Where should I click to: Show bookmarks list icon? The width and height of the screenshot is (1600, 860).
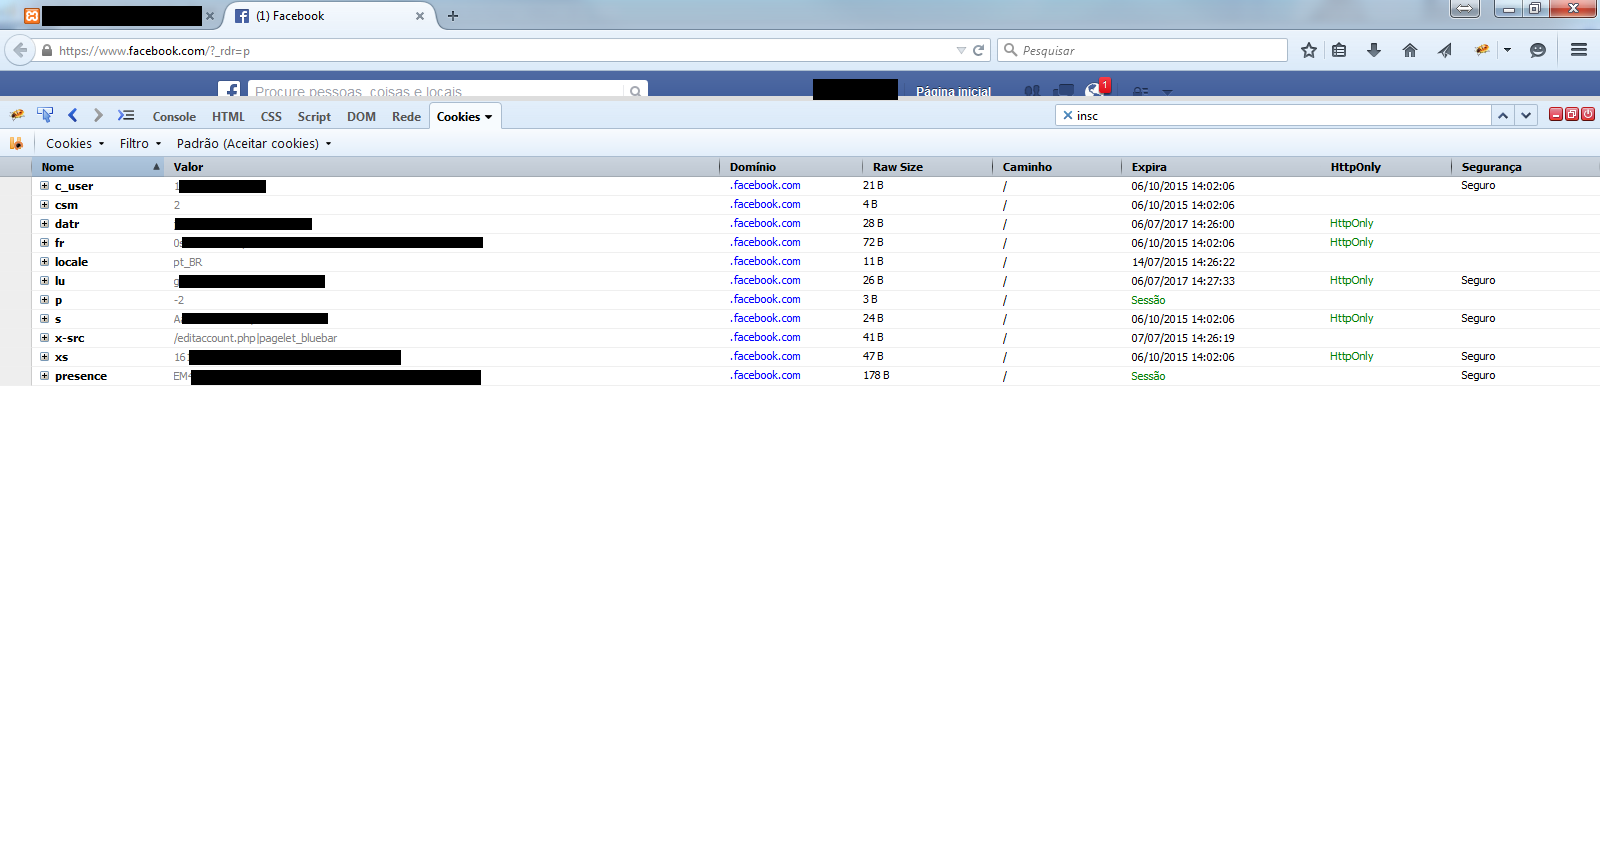1339,50
